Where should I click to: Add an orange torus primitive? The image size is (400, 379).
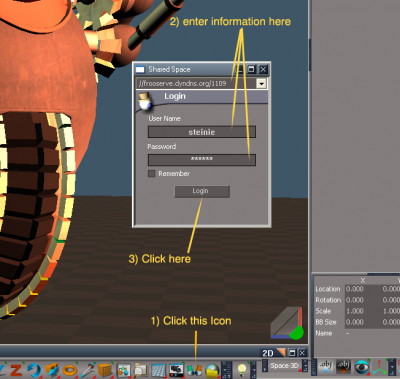coord(70,370)
